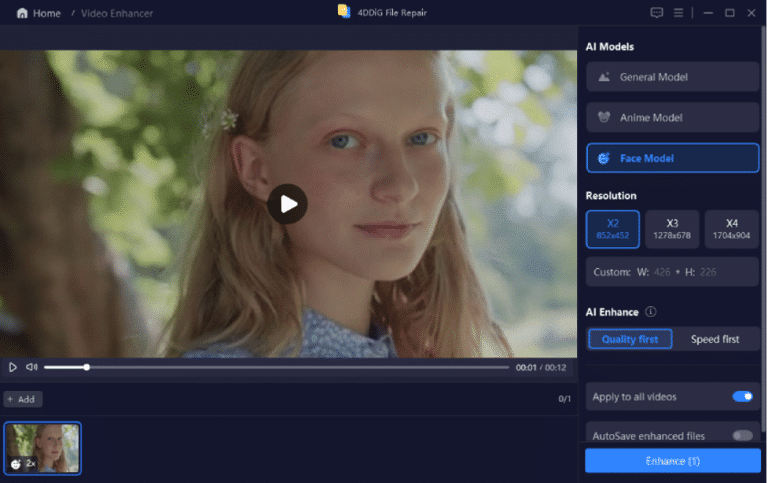Screen dimensions: 768x483
Task: Select the Anime Model option
Action: click(672, 117)
